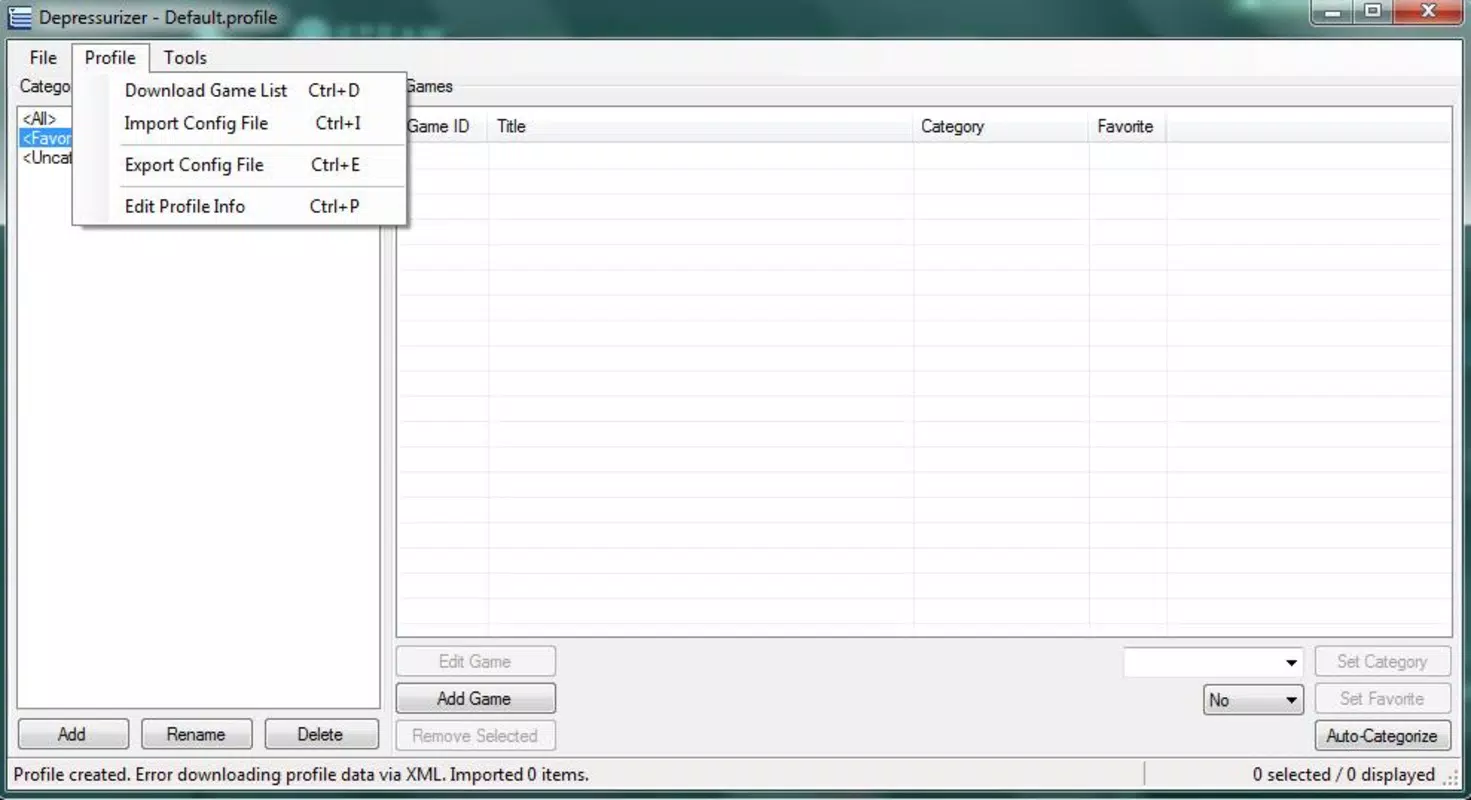Click the Delete category button
The width and height of the screenshot is (1471, 800).
321,734
